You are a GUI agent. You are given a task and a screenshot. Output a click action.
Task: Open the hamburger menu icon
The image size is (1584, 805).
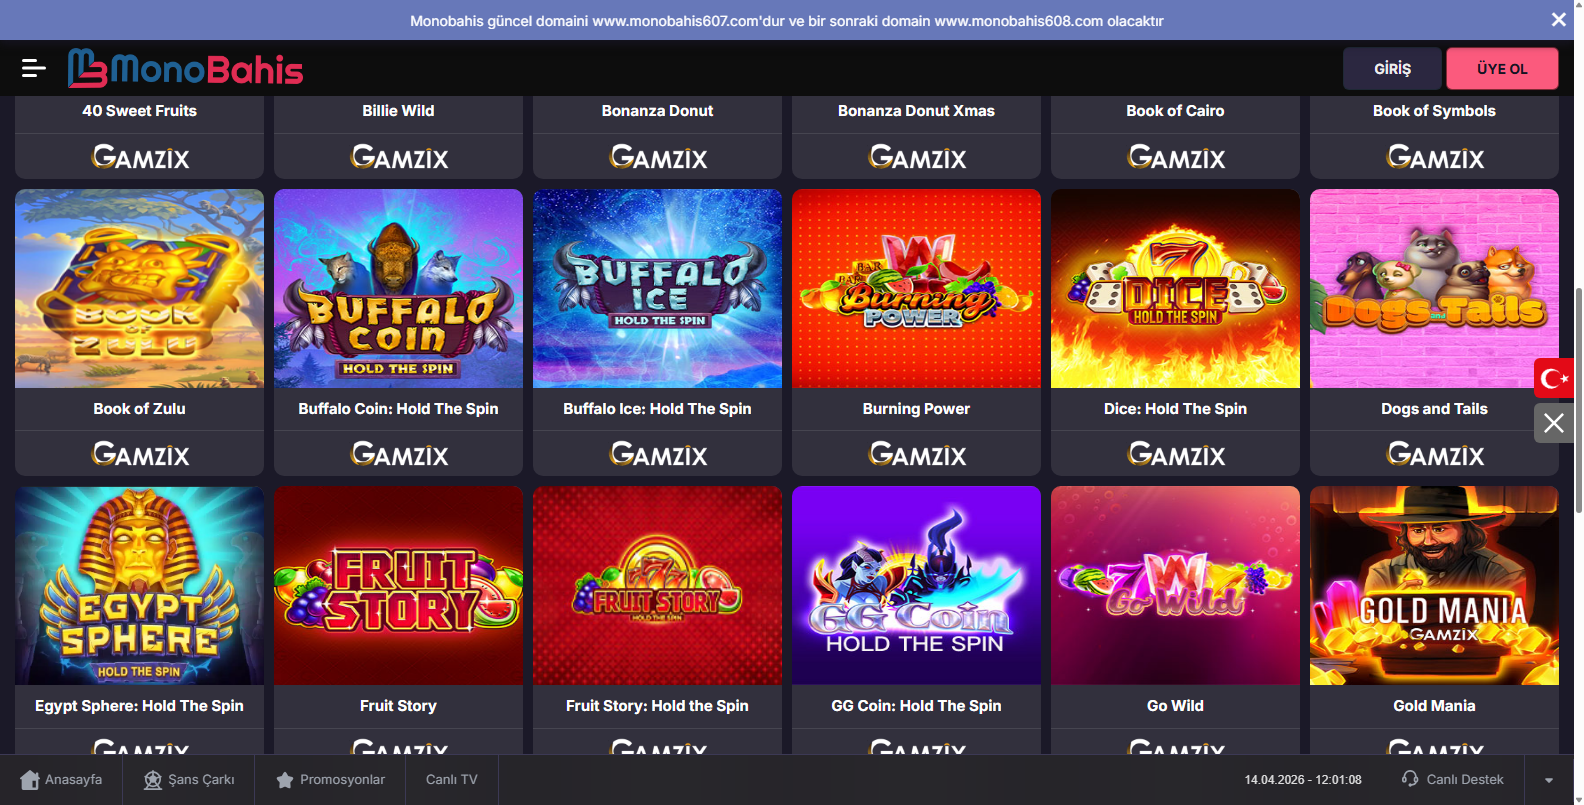[x=33, y=68]
